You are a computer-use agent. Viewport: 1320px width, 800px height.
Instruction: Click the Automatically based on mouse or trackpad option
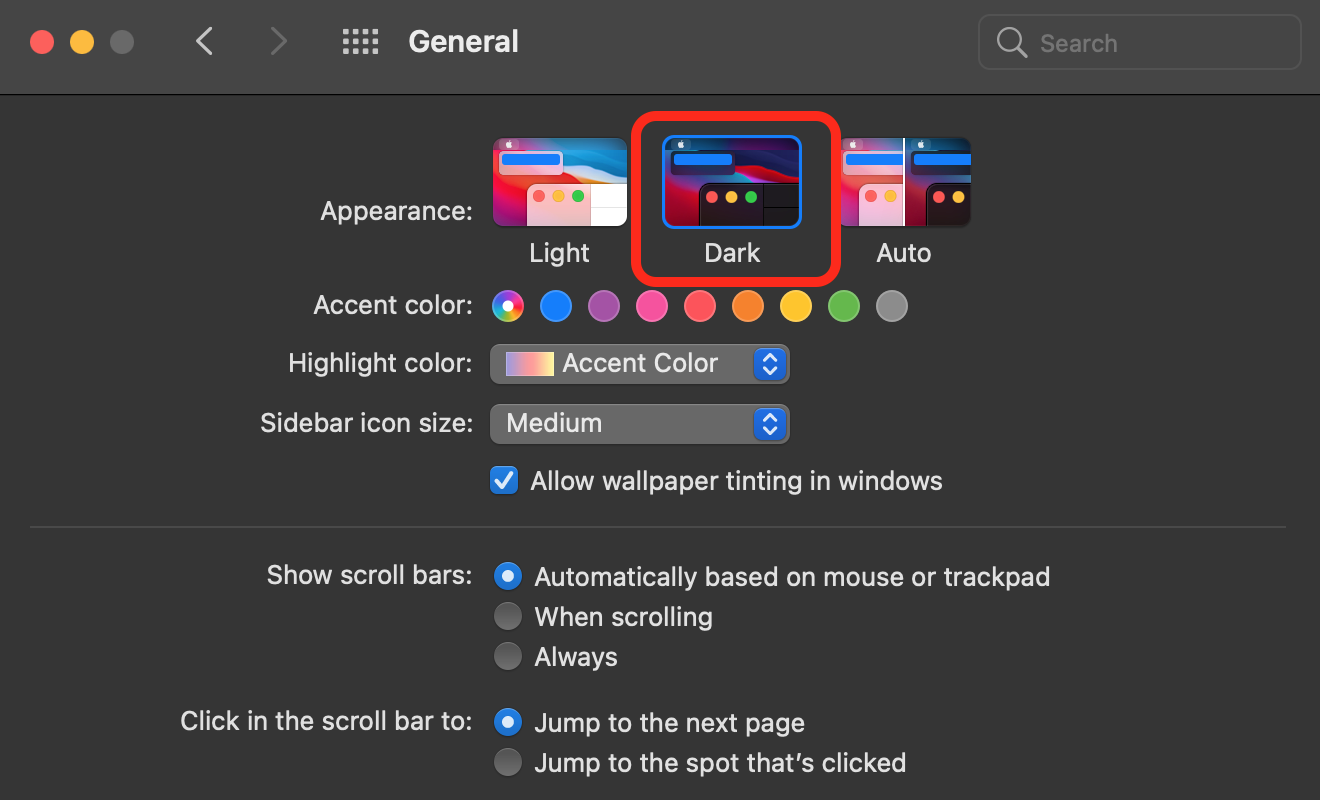click(508, 576)
